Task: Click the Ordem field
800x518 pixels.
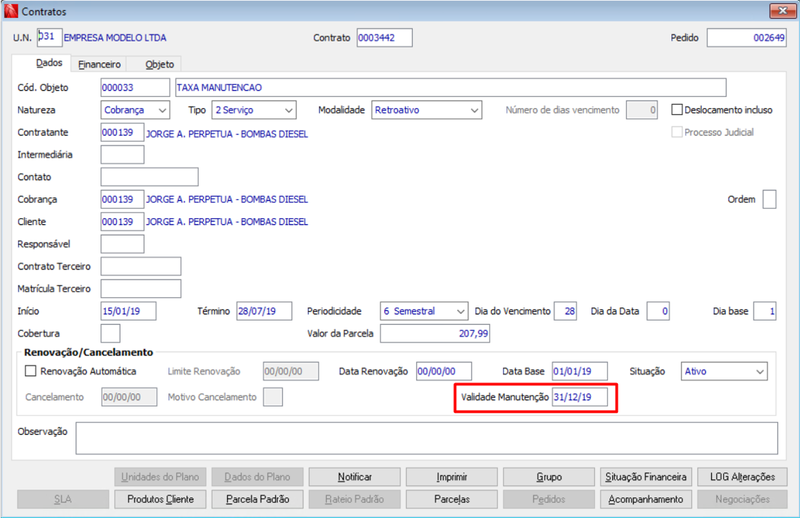Action: 769,199
